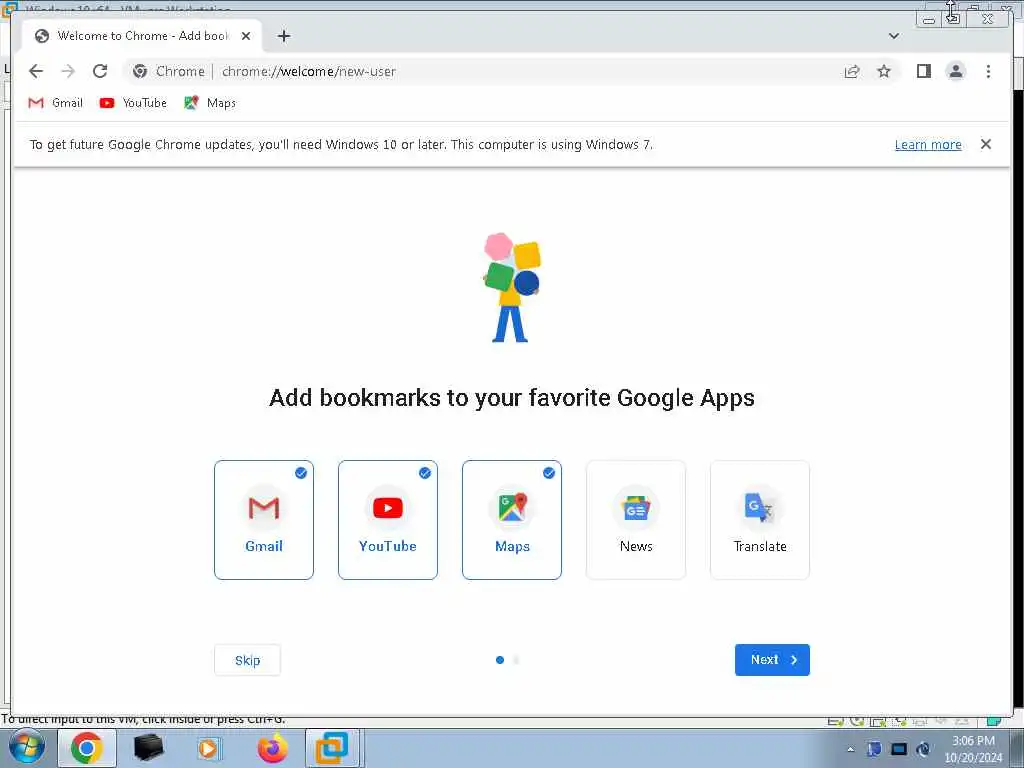Screen dimensions: 1024x768
Task: Select the Translate app card
Action: 760,520
